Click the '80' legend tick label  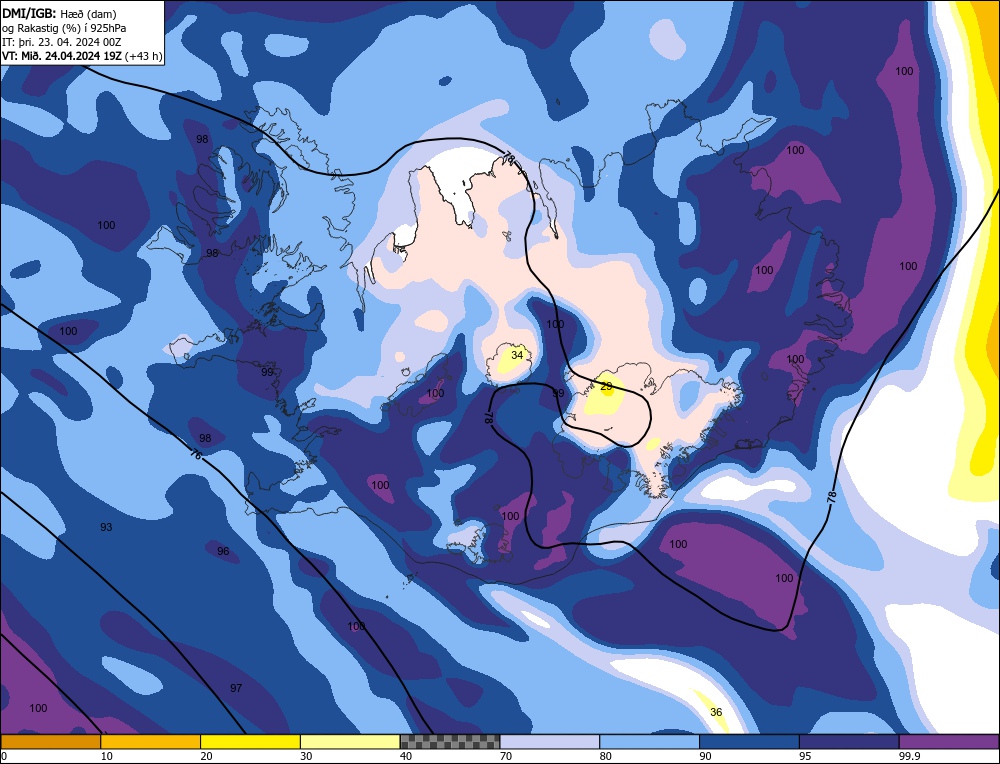606,756
